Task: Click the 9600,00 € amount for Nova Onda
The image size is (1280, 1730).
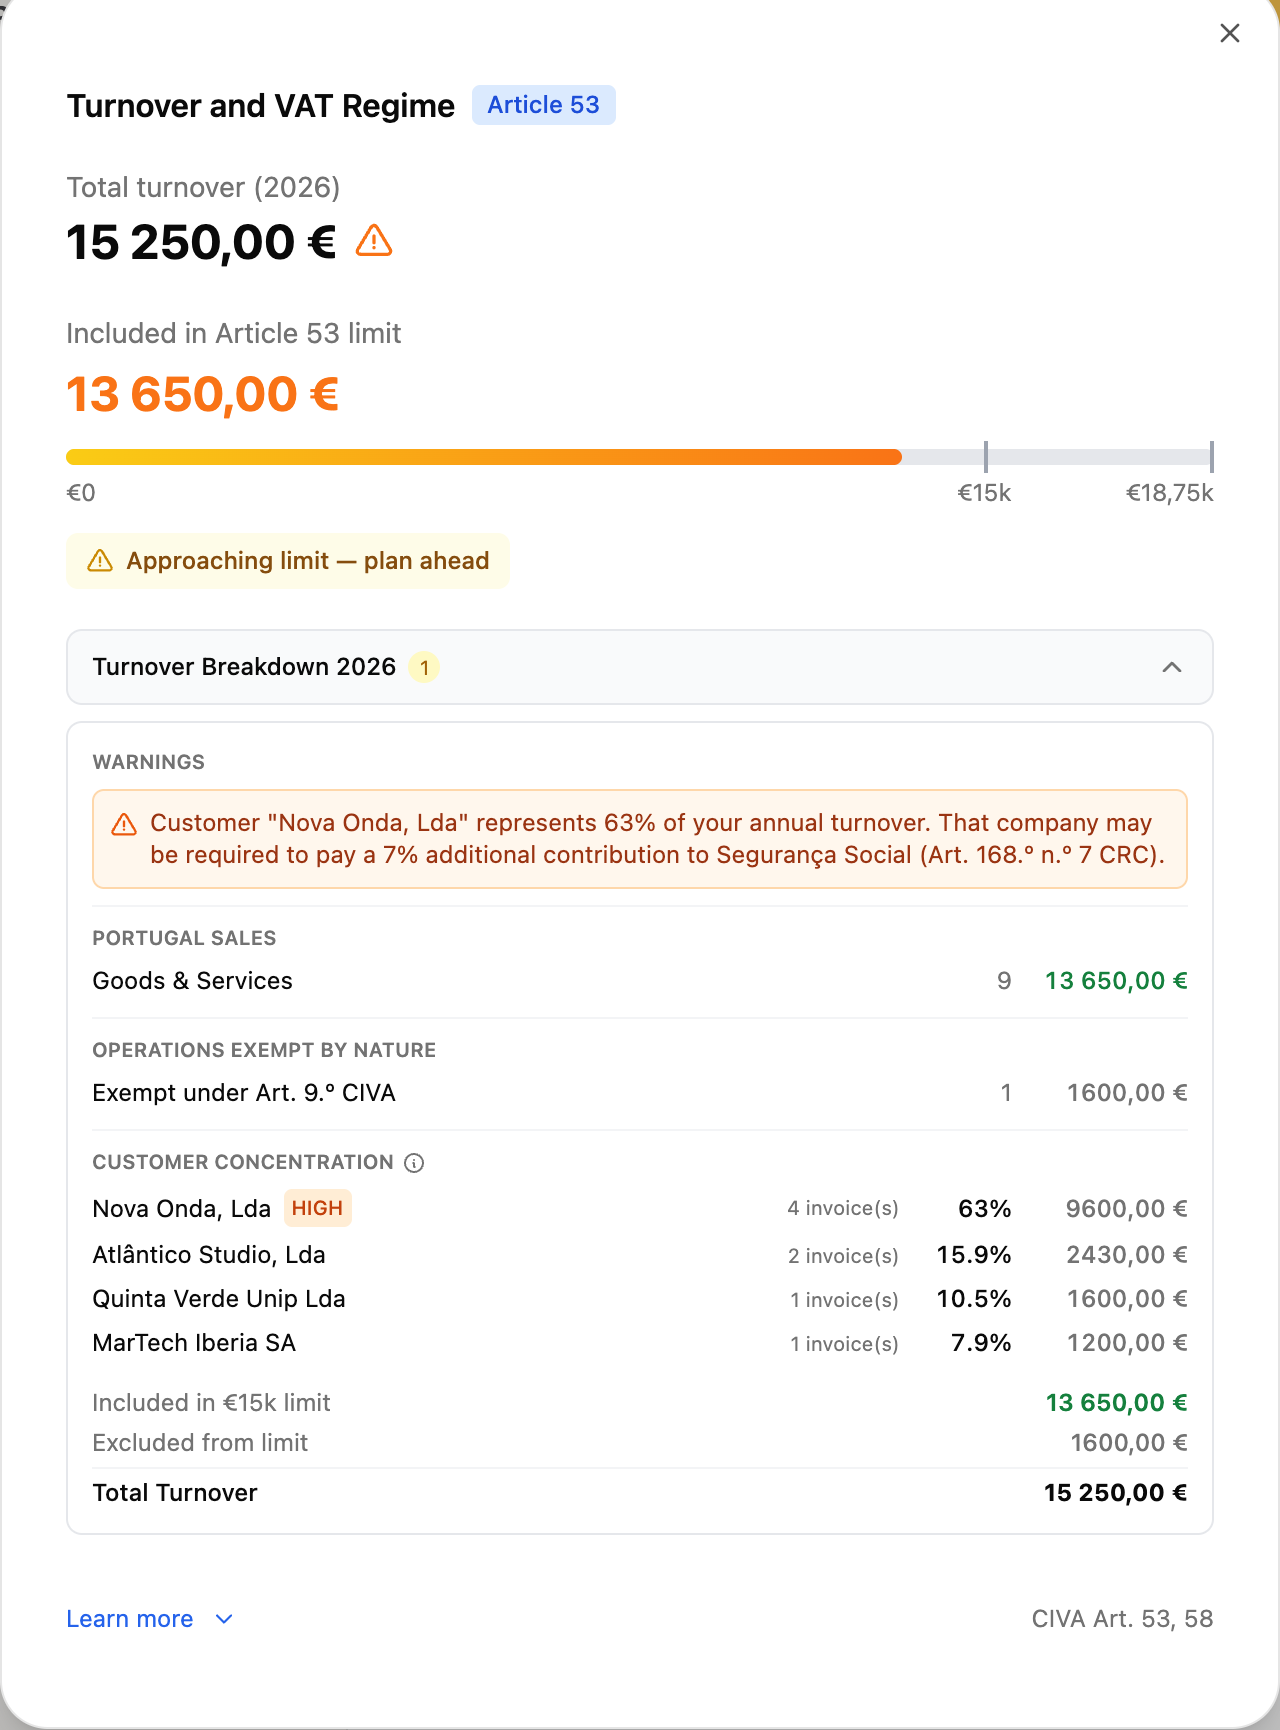Action: (x=1126, y=1209)
